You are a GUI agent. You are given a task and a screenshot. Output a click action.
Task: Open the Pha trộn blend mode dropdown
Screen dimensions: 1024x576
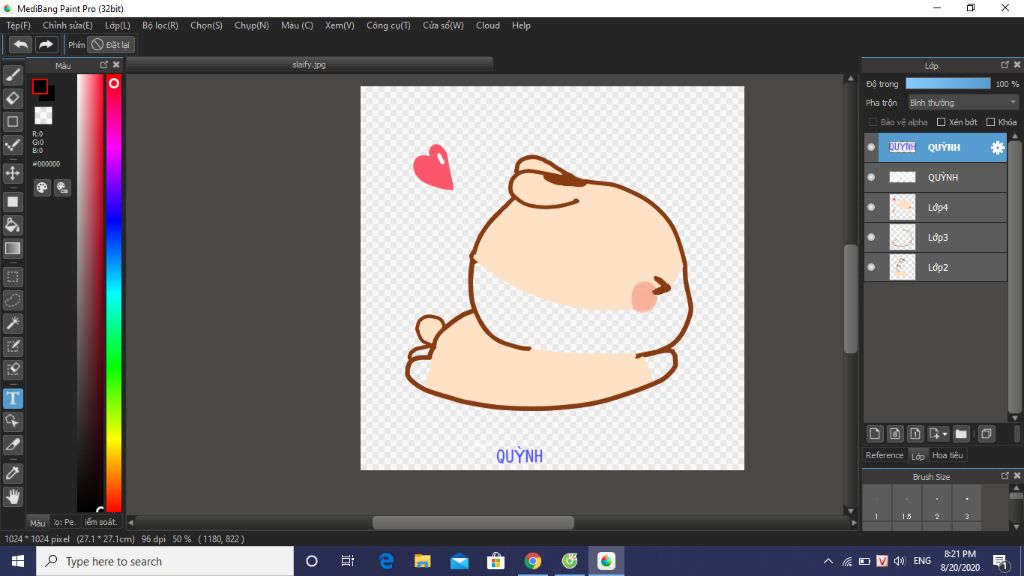[963, 103]
